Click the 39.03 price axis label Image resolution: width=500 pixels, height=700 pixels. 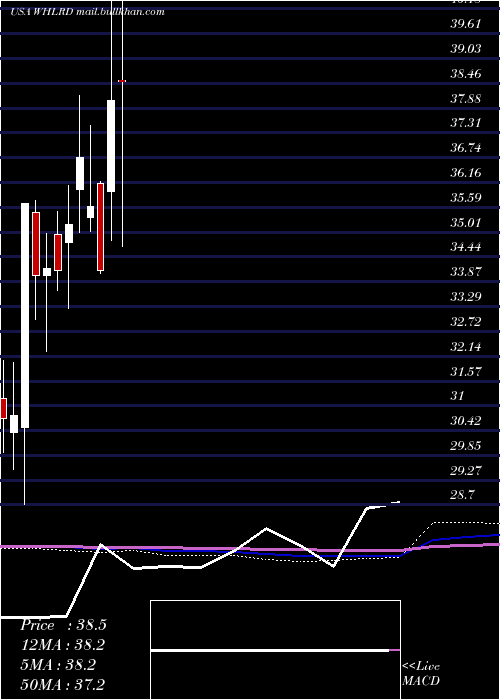click(466, 48)
